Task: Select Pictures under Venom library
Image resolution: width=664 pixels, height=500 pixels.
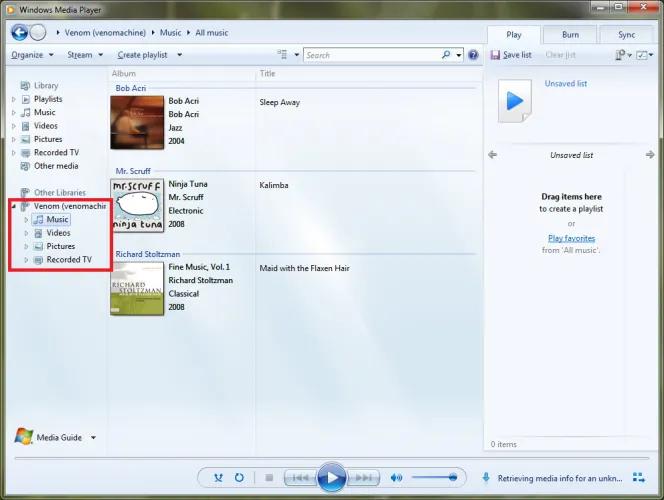Action: [x=61, y=246]
